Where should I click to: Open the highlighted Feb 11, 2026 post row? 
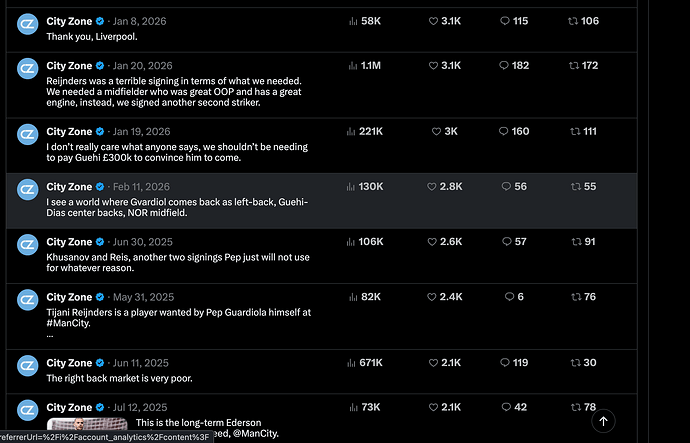(322, 201)
